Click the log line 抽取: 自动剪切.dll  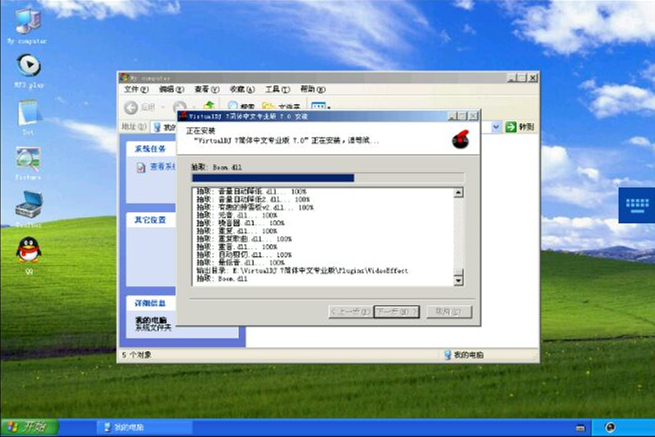(x=244, y=255)
